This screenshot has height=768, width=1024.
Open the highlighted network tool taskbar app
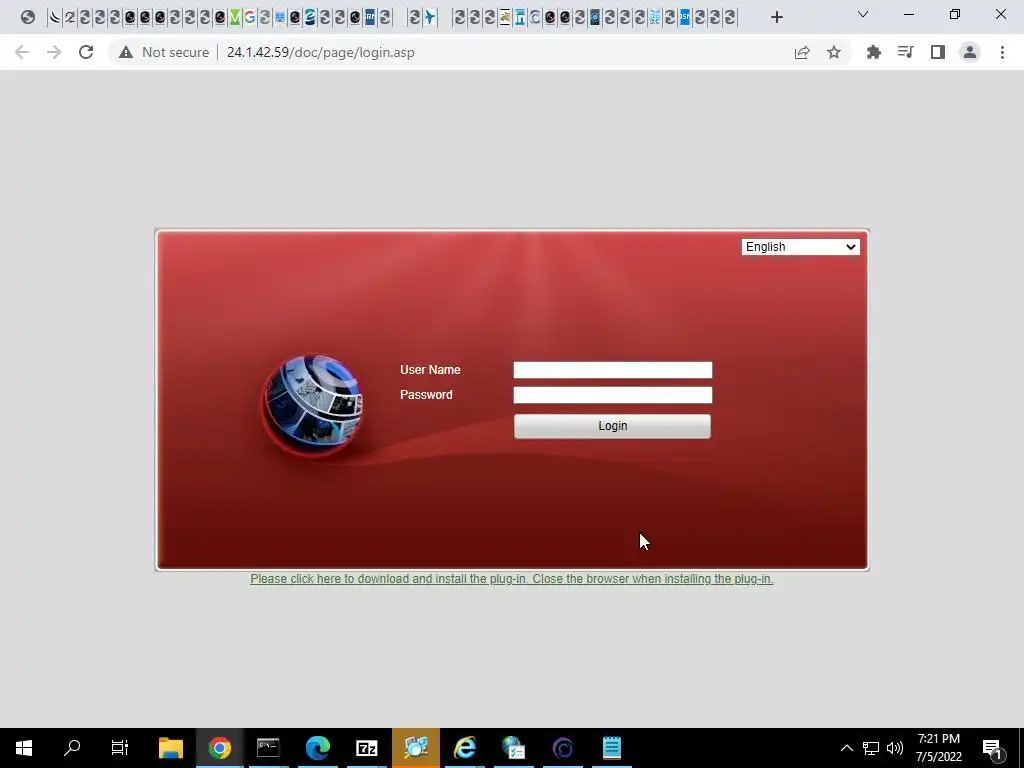coord(416,748)
